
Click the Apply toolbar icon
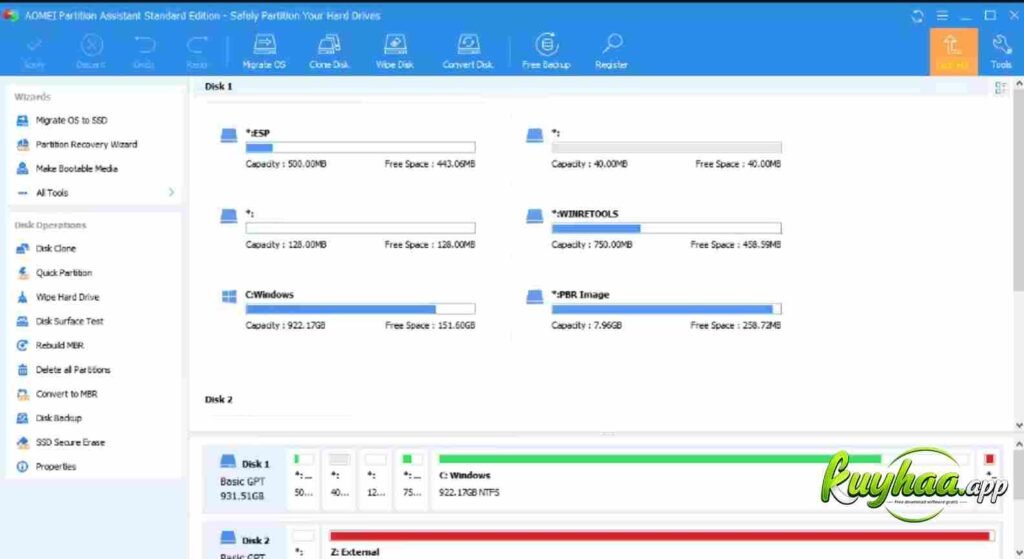click(x=34, y=52)
